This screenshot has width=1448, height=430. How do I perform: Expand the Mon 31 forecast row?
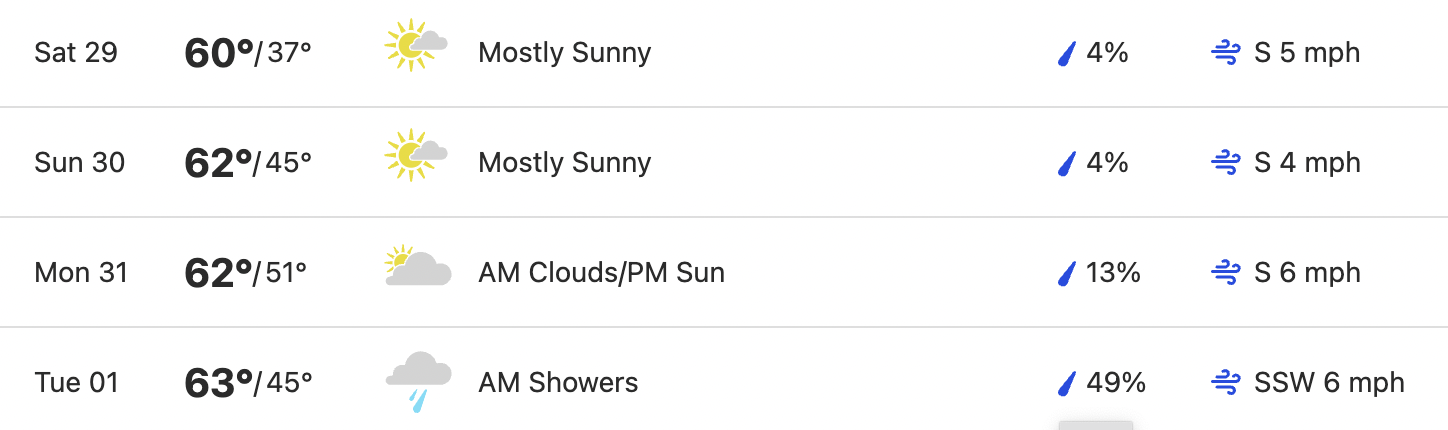click(x=724, y=272)
